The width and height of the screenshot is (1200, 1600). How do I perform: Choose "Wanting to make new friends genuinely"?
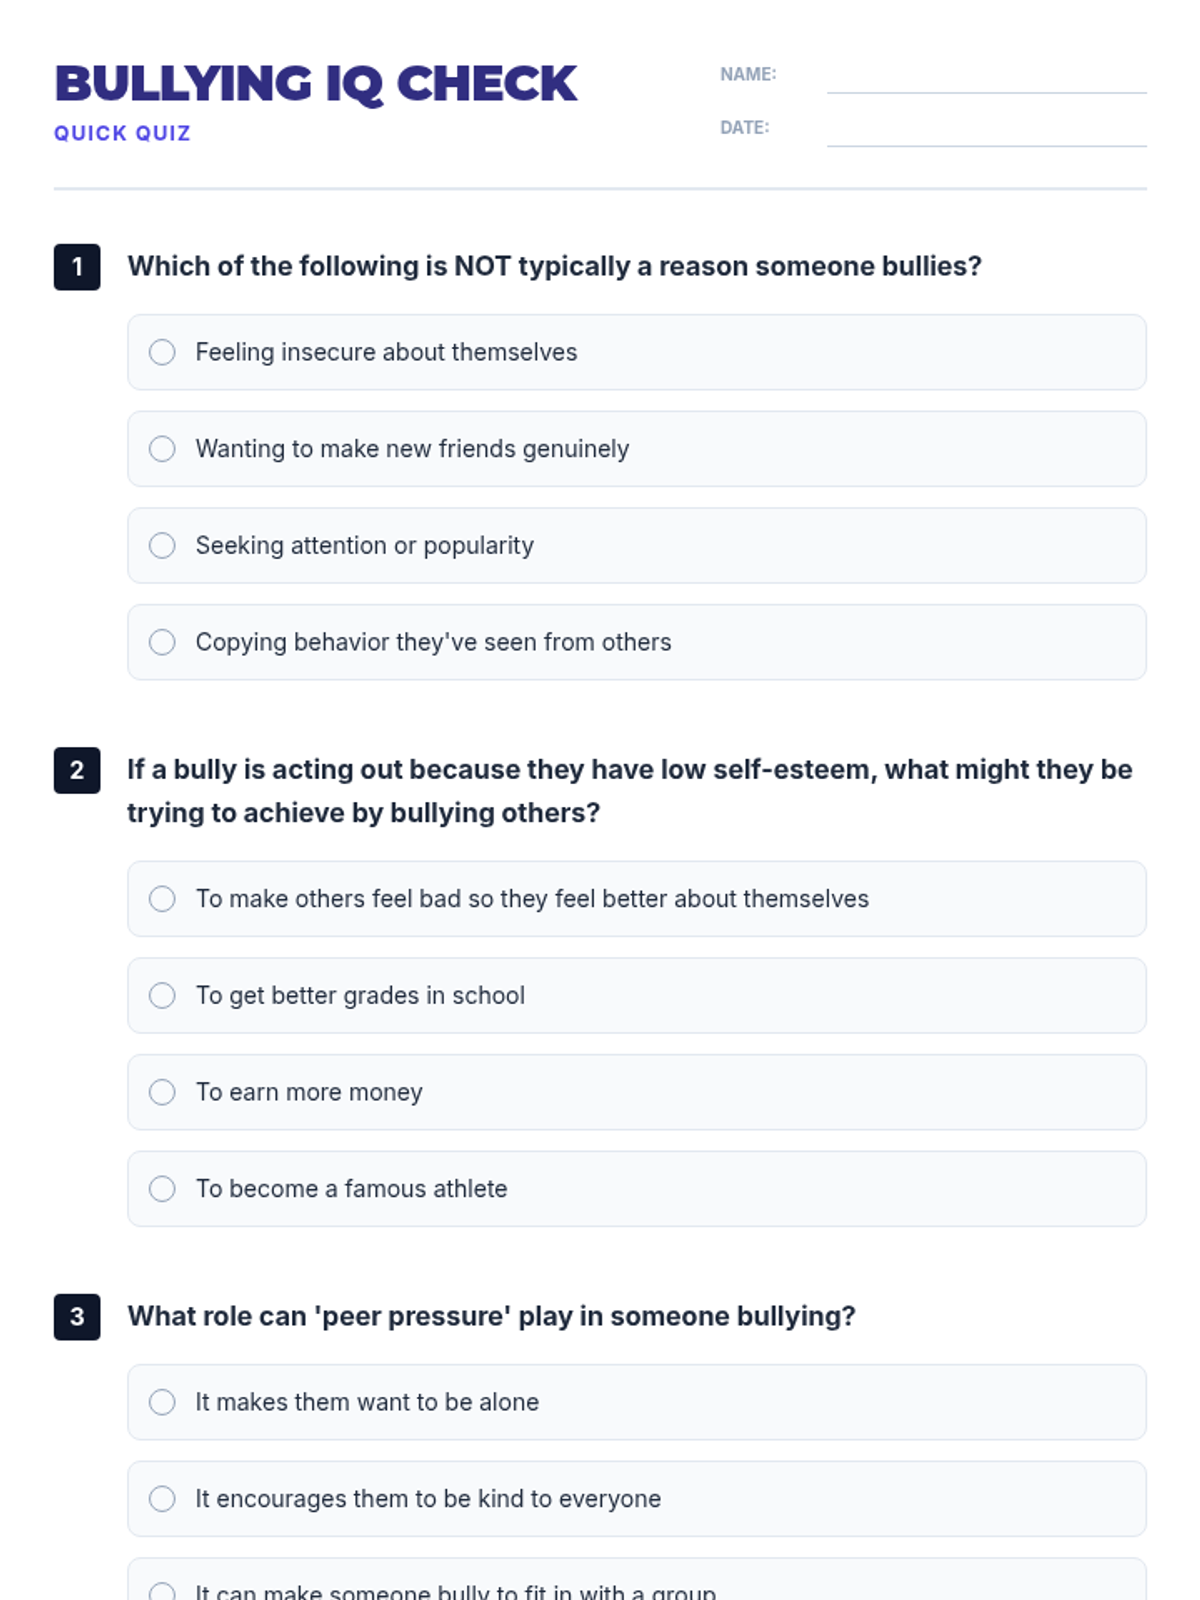tap(162, 449)
